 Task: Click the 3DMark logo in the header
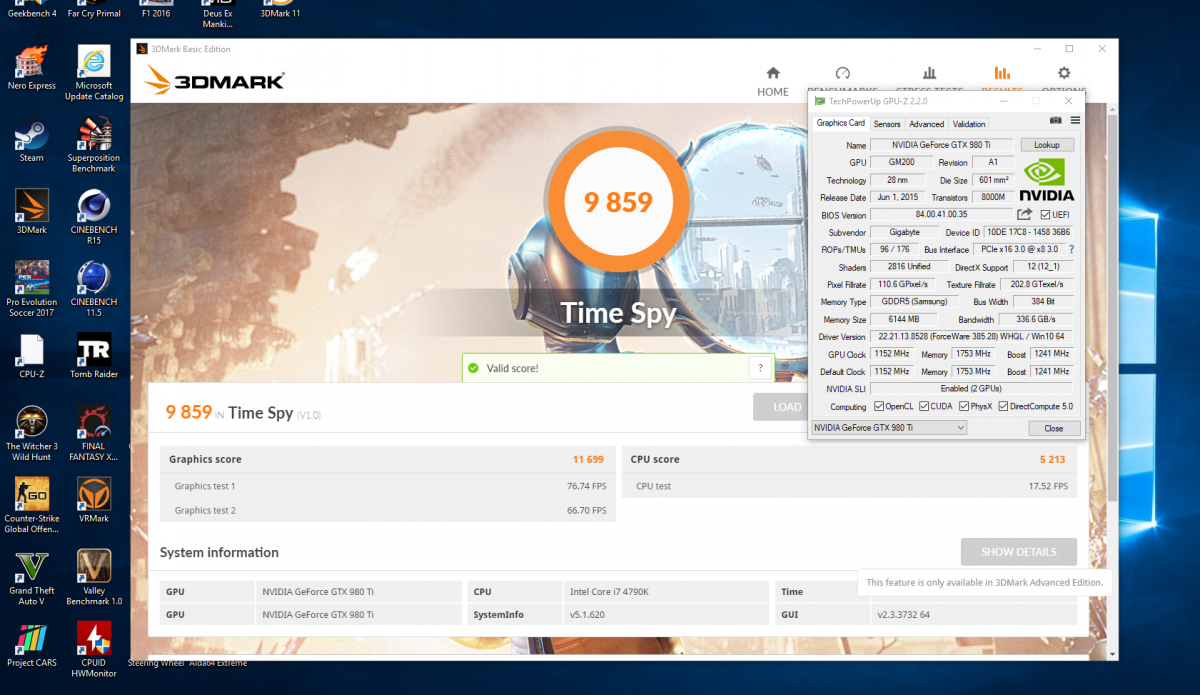point(214,81)
